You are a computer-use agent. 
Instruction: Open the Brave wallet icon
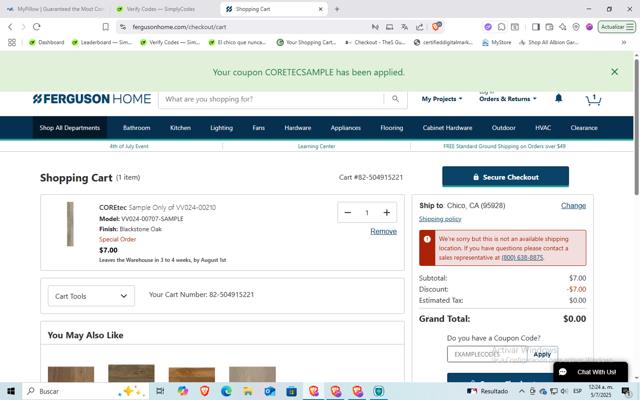(549, 27)
